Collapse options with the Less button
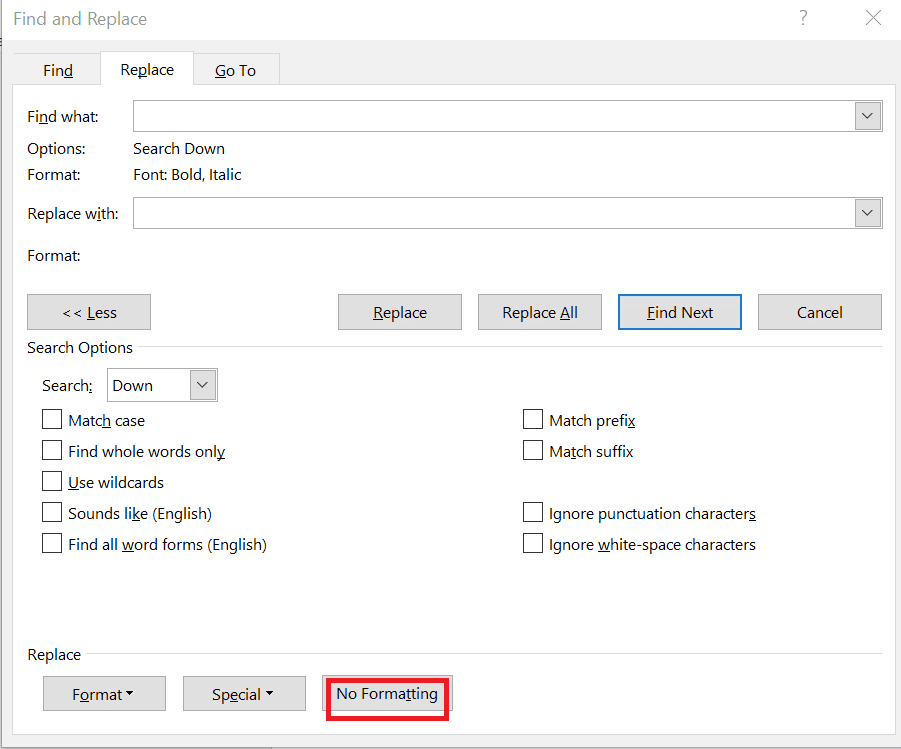Screen dimensions: 901x749 click(x=89, y=312)
